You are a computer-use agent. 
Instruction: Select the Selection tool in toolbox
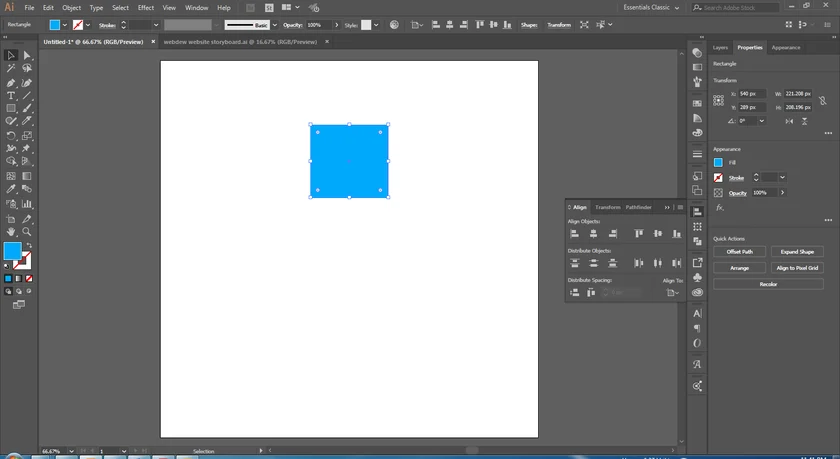click(11, 55)
